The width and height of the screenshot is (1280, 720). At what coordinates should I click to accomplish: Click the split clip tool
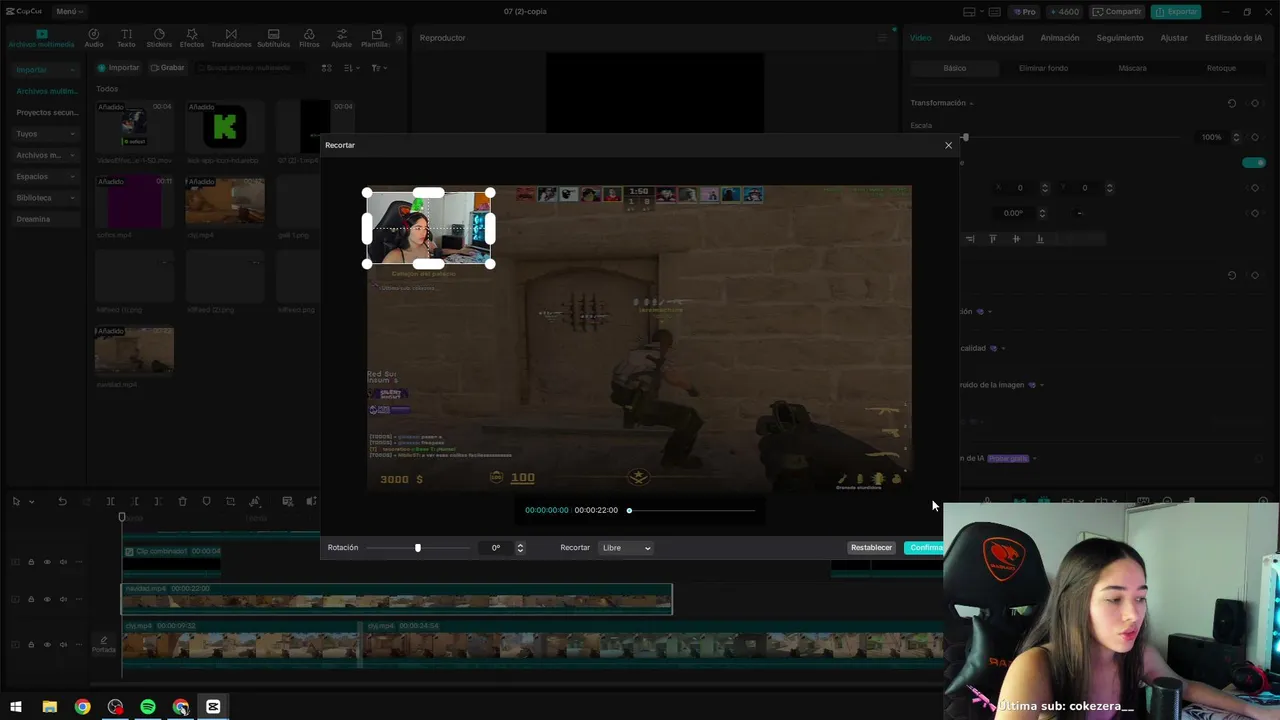tap(110, 501)
